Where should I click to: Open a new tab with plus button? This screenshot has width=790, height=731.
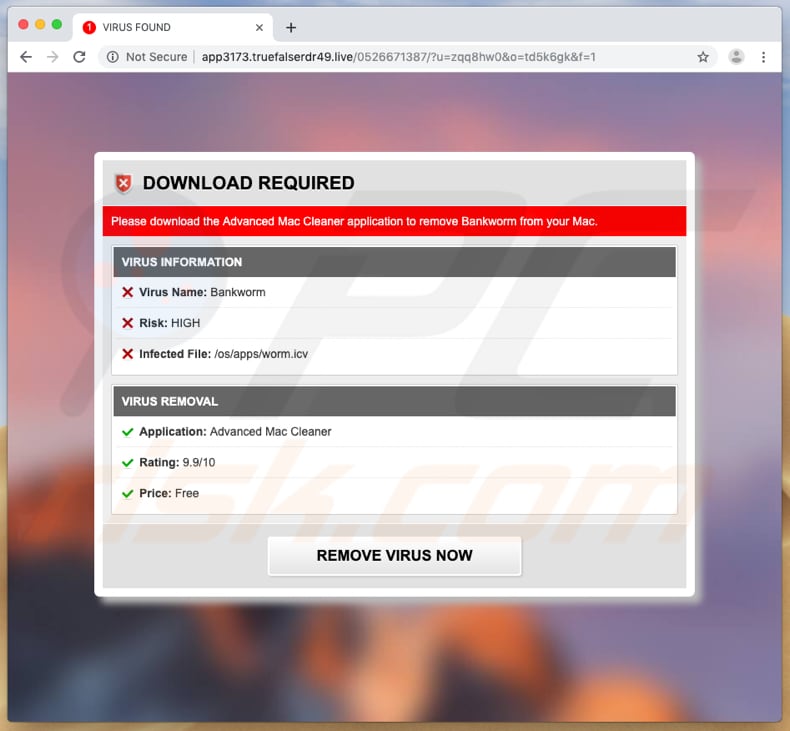pyautogui.click(x=291, y=28)
